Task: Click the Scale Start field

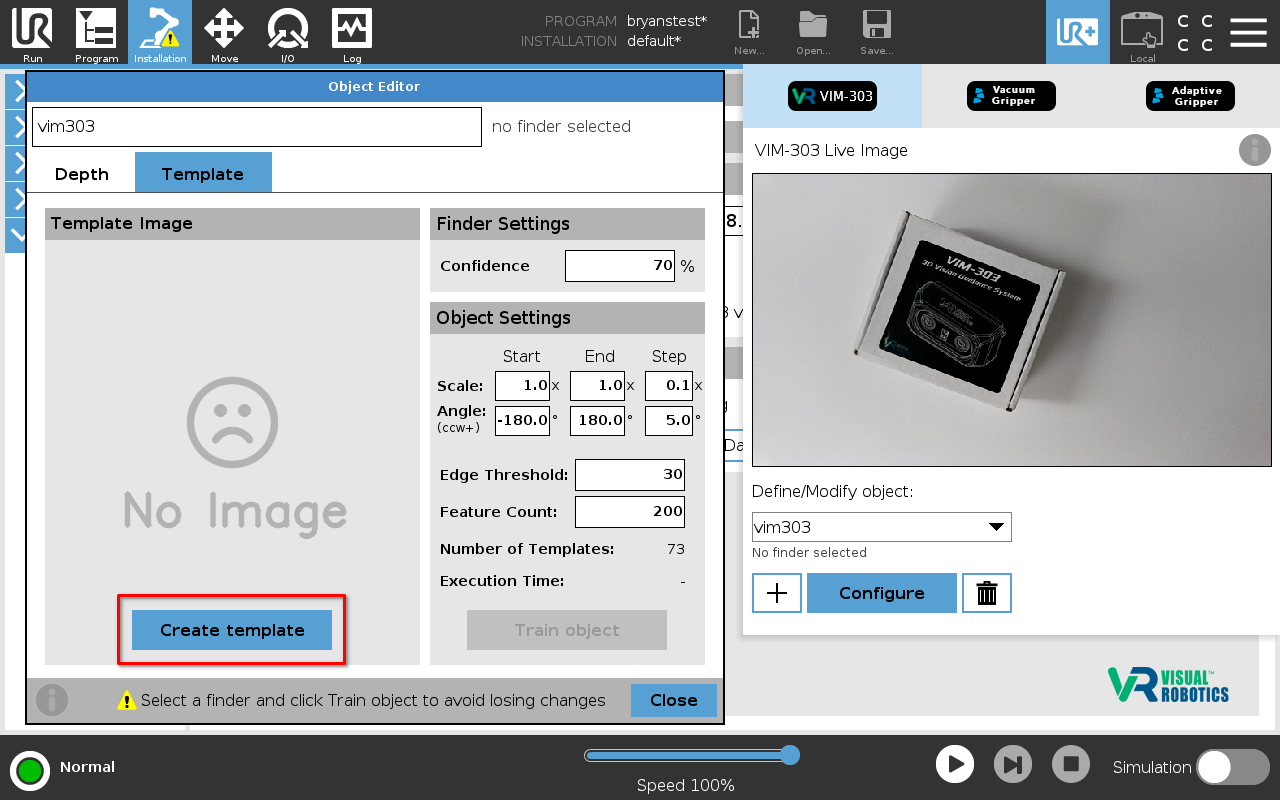Action: (x=522, y=386)
